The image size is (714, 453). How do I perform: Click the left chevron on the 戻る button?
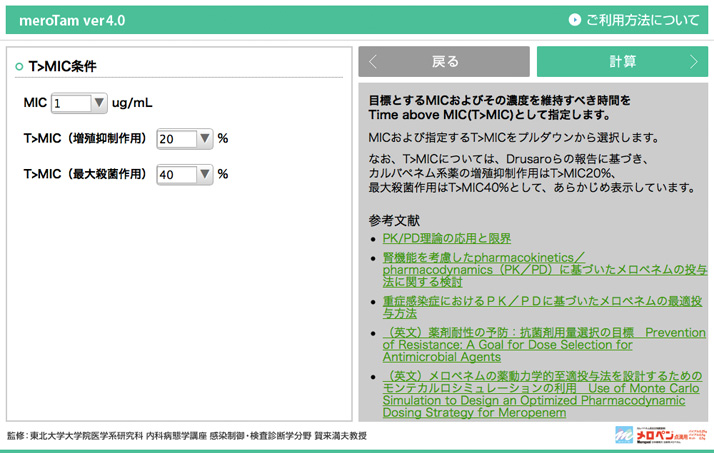pos(373,62)
